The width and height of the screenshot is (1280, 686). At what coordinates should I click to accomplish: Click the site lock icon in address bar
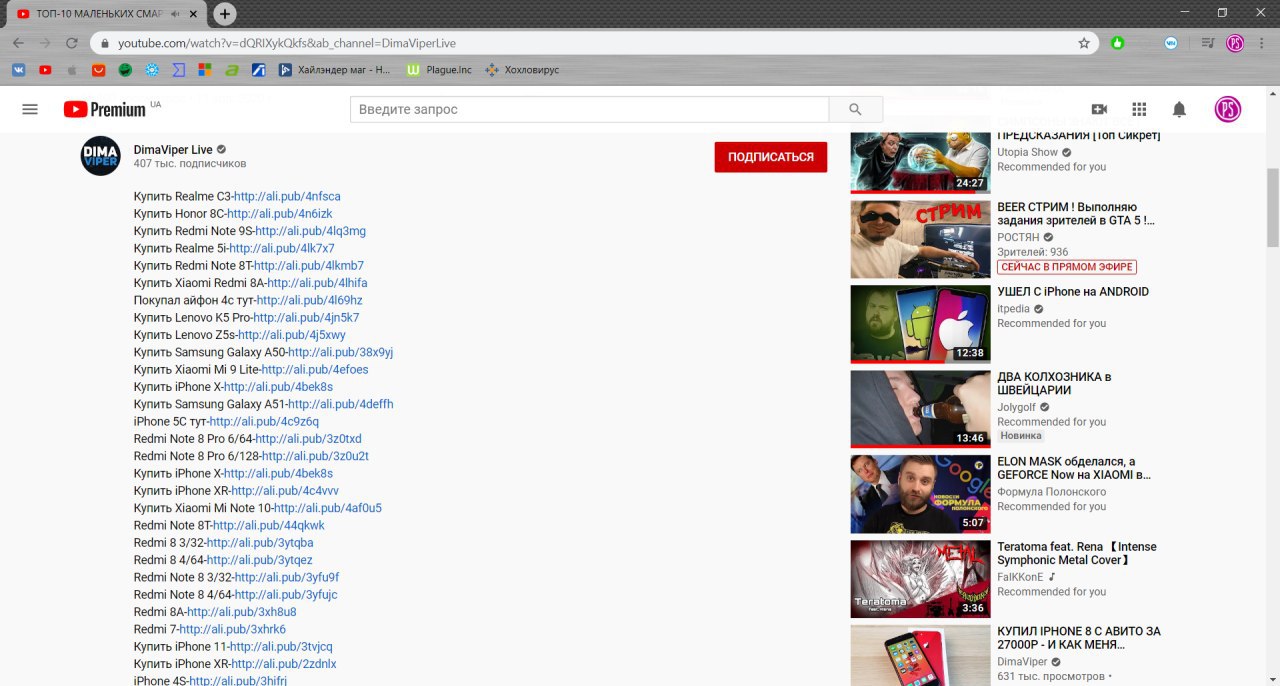pos(104,43)
